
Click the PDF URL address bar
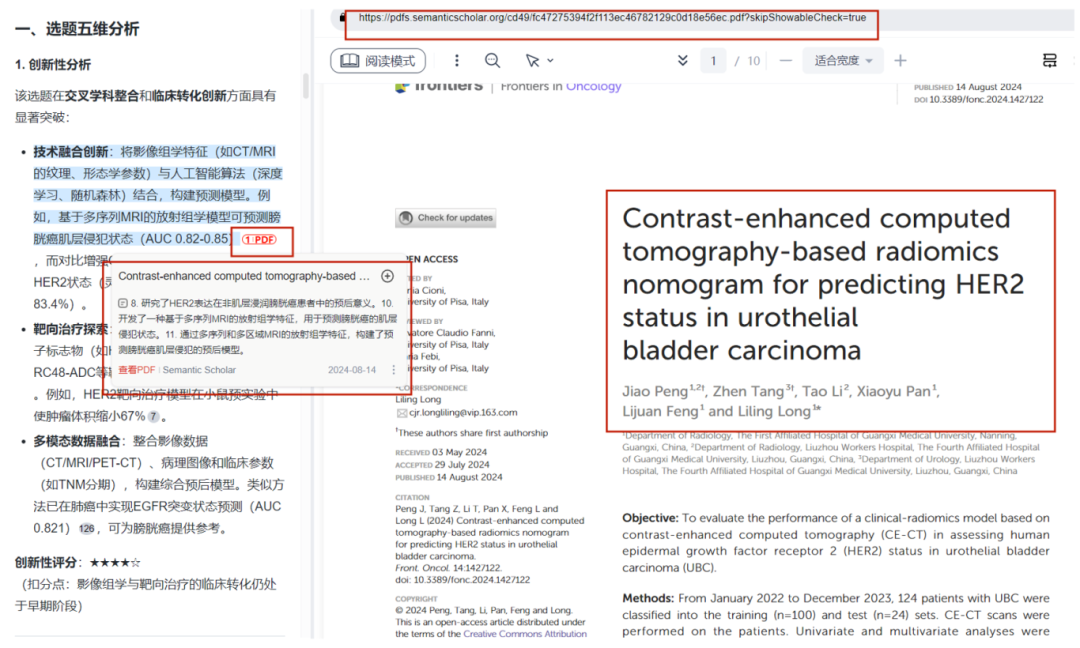click(612, 18)
